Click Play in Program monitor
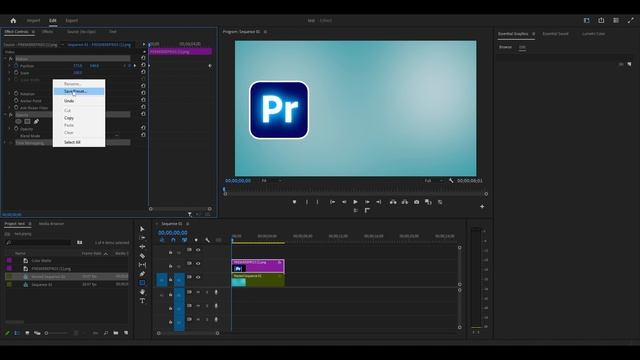640x360 pixels. point(356,202)
